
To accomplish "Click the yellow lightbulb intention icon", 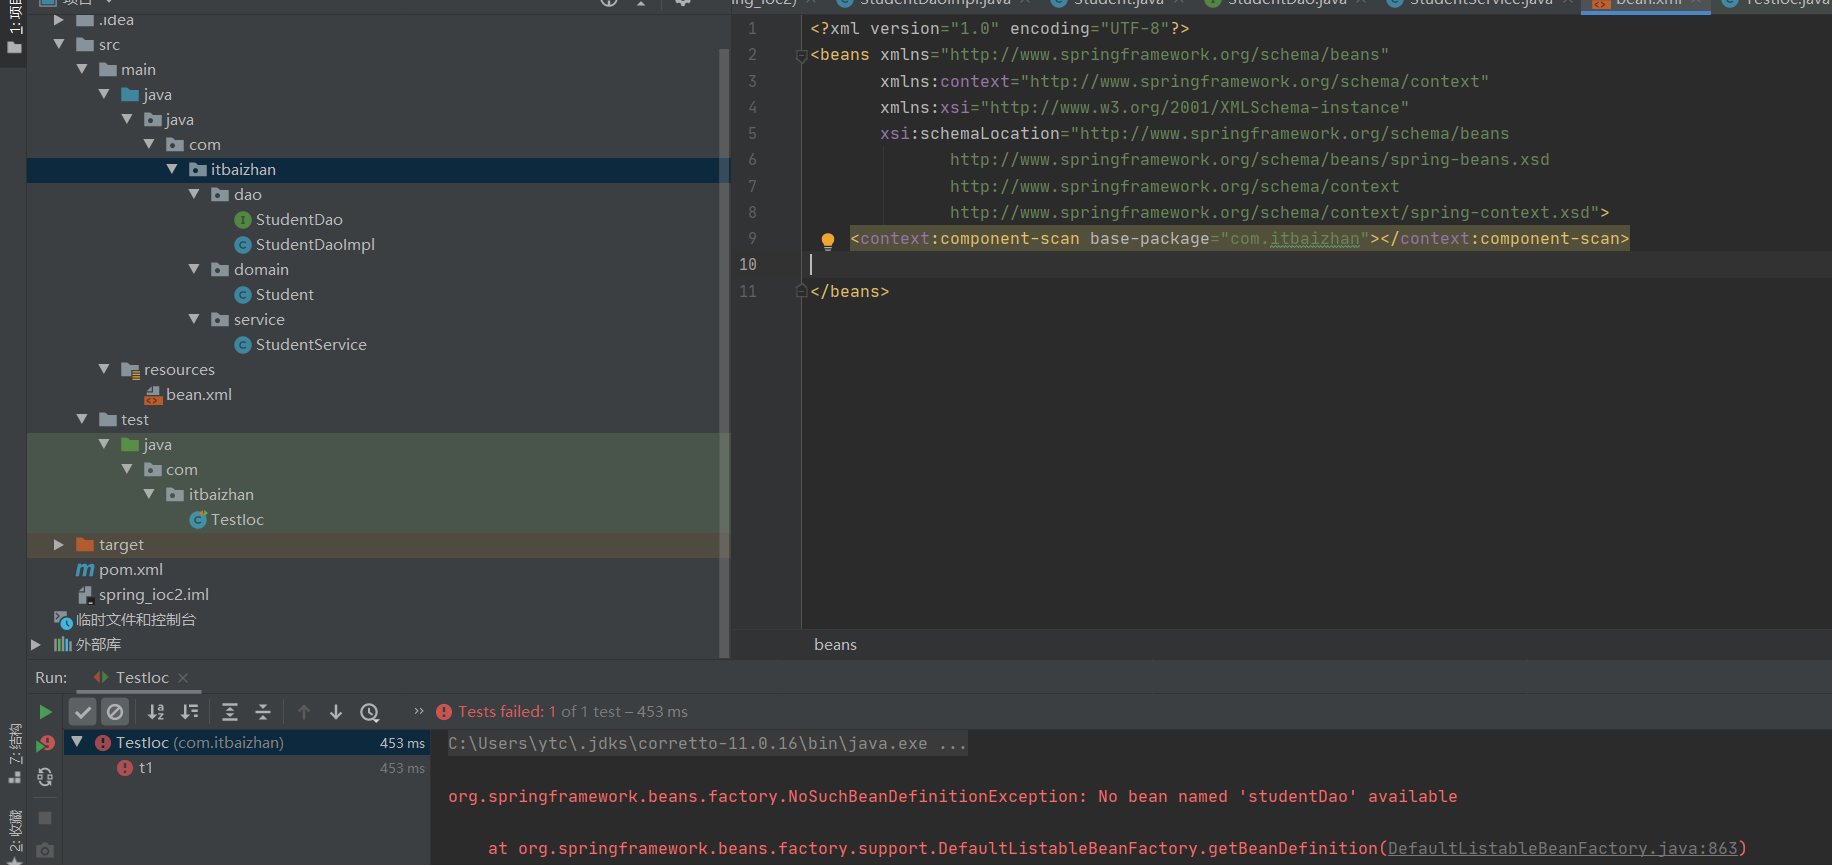I will 828,240.
